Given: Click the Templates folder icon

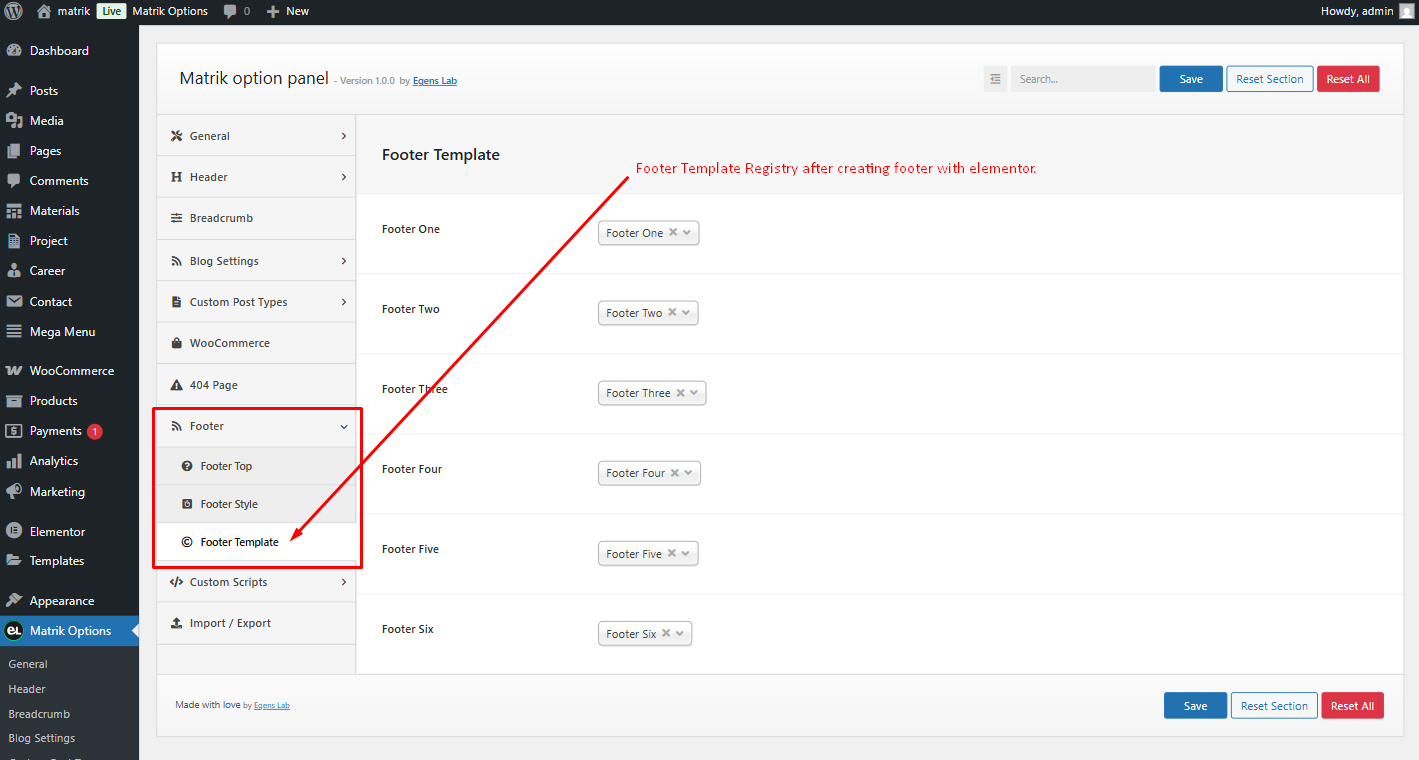Looking at the screenshot, I should click(x=14, y=561).
